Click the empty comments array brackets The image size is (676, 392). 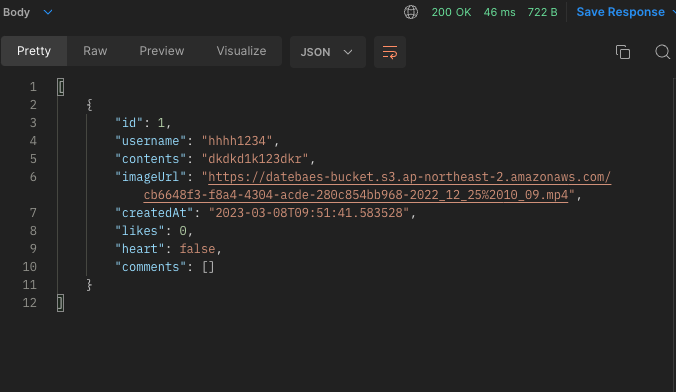(x=208, y=267)
